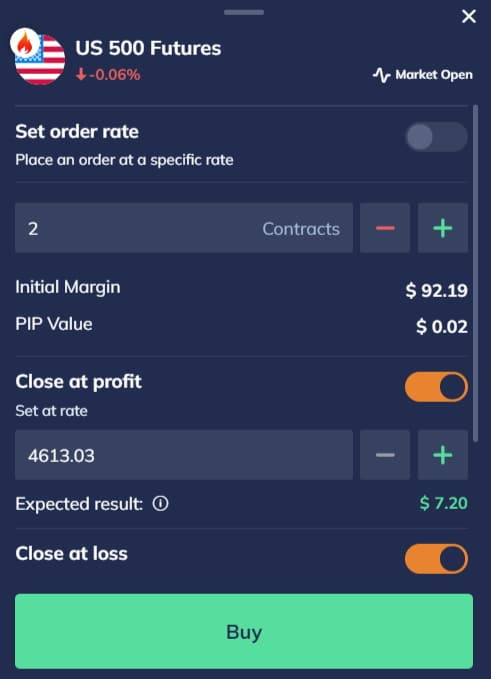Enable the Set order rate switch
Viewport: 491px width, 679px height.
(436, 137)
